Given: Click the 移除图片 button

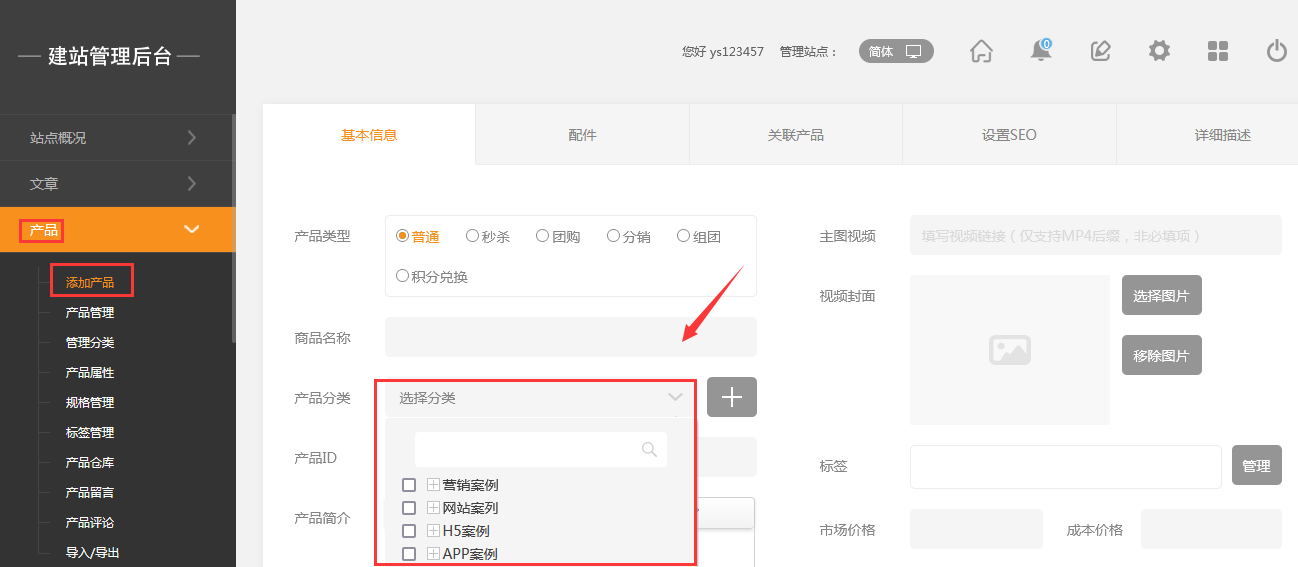Looking at the screenshot, I should [1161, 355].
